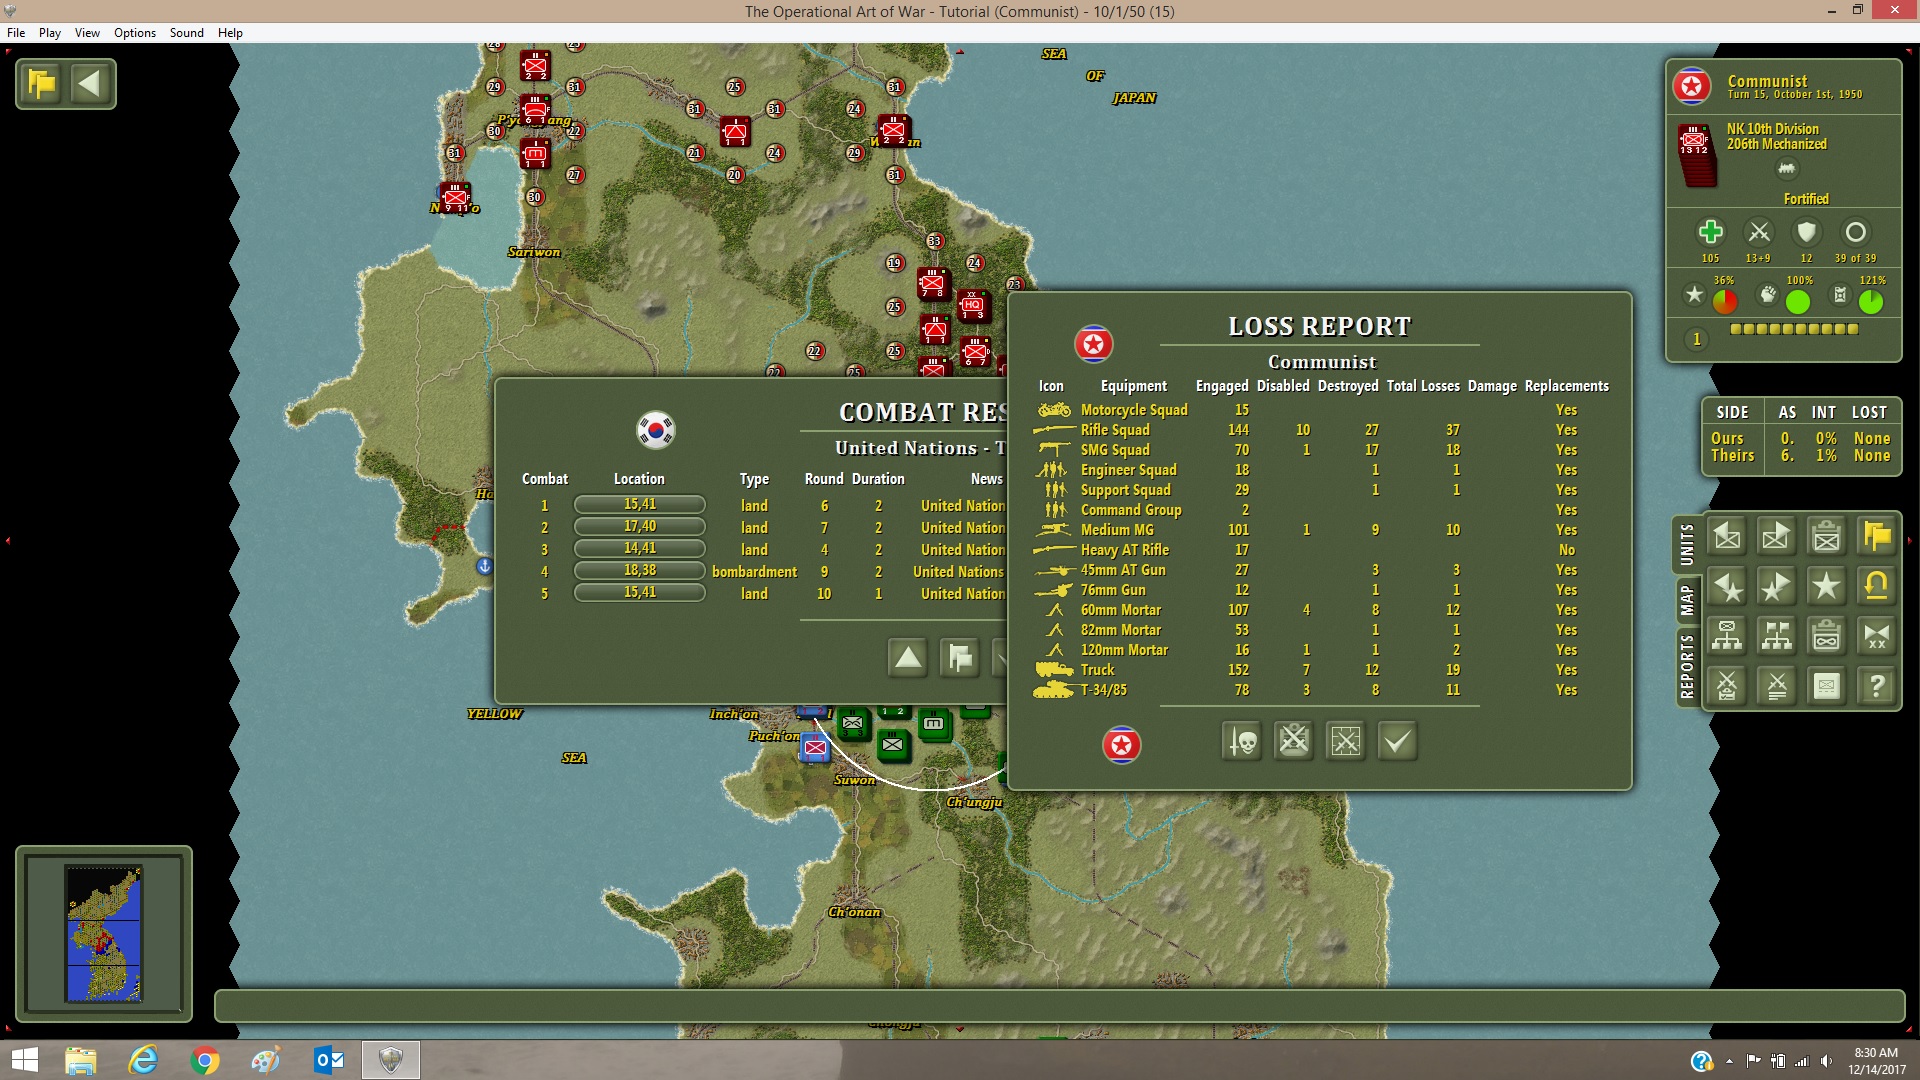Open crossed swords with clipboard planner icon

point(1727,686)
